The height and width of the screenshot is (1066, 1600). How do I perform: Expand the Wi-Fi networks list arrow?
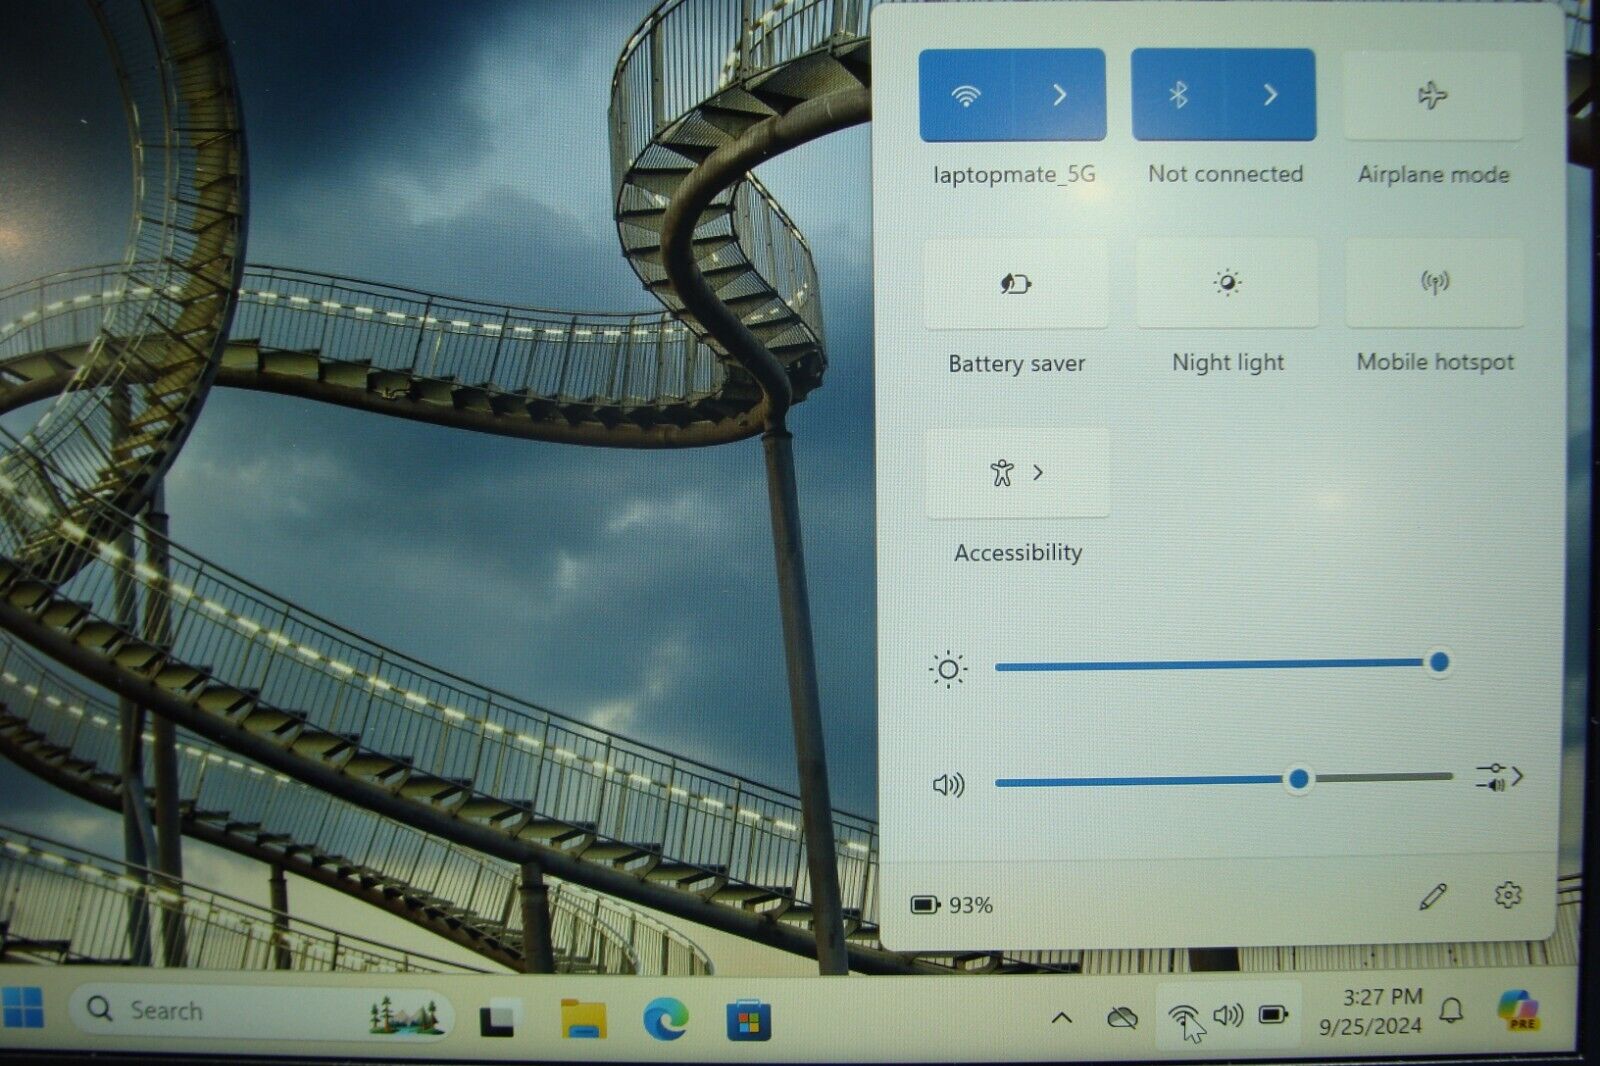[x=1060, y=96]
